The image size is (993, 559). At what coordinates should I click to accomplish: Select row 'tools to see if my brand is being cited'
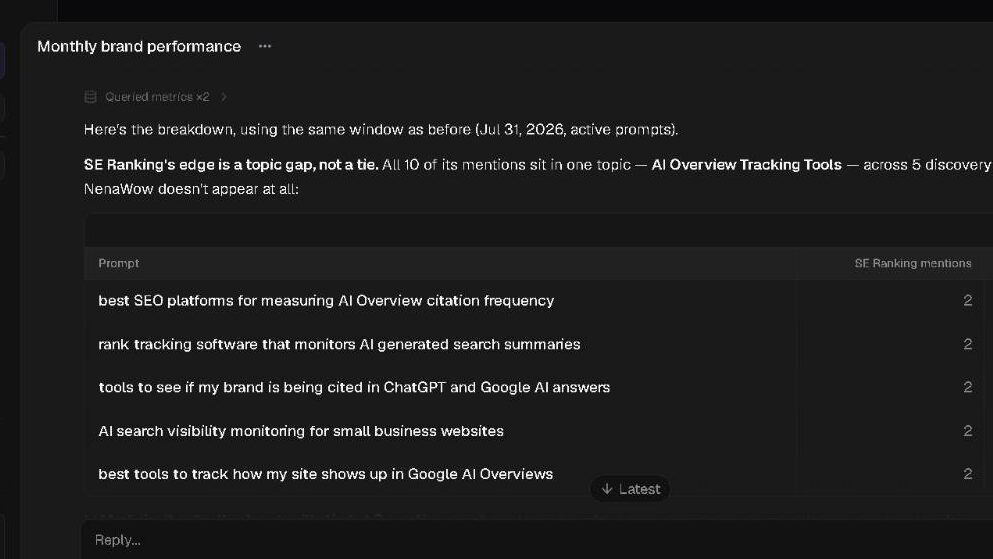538,387
